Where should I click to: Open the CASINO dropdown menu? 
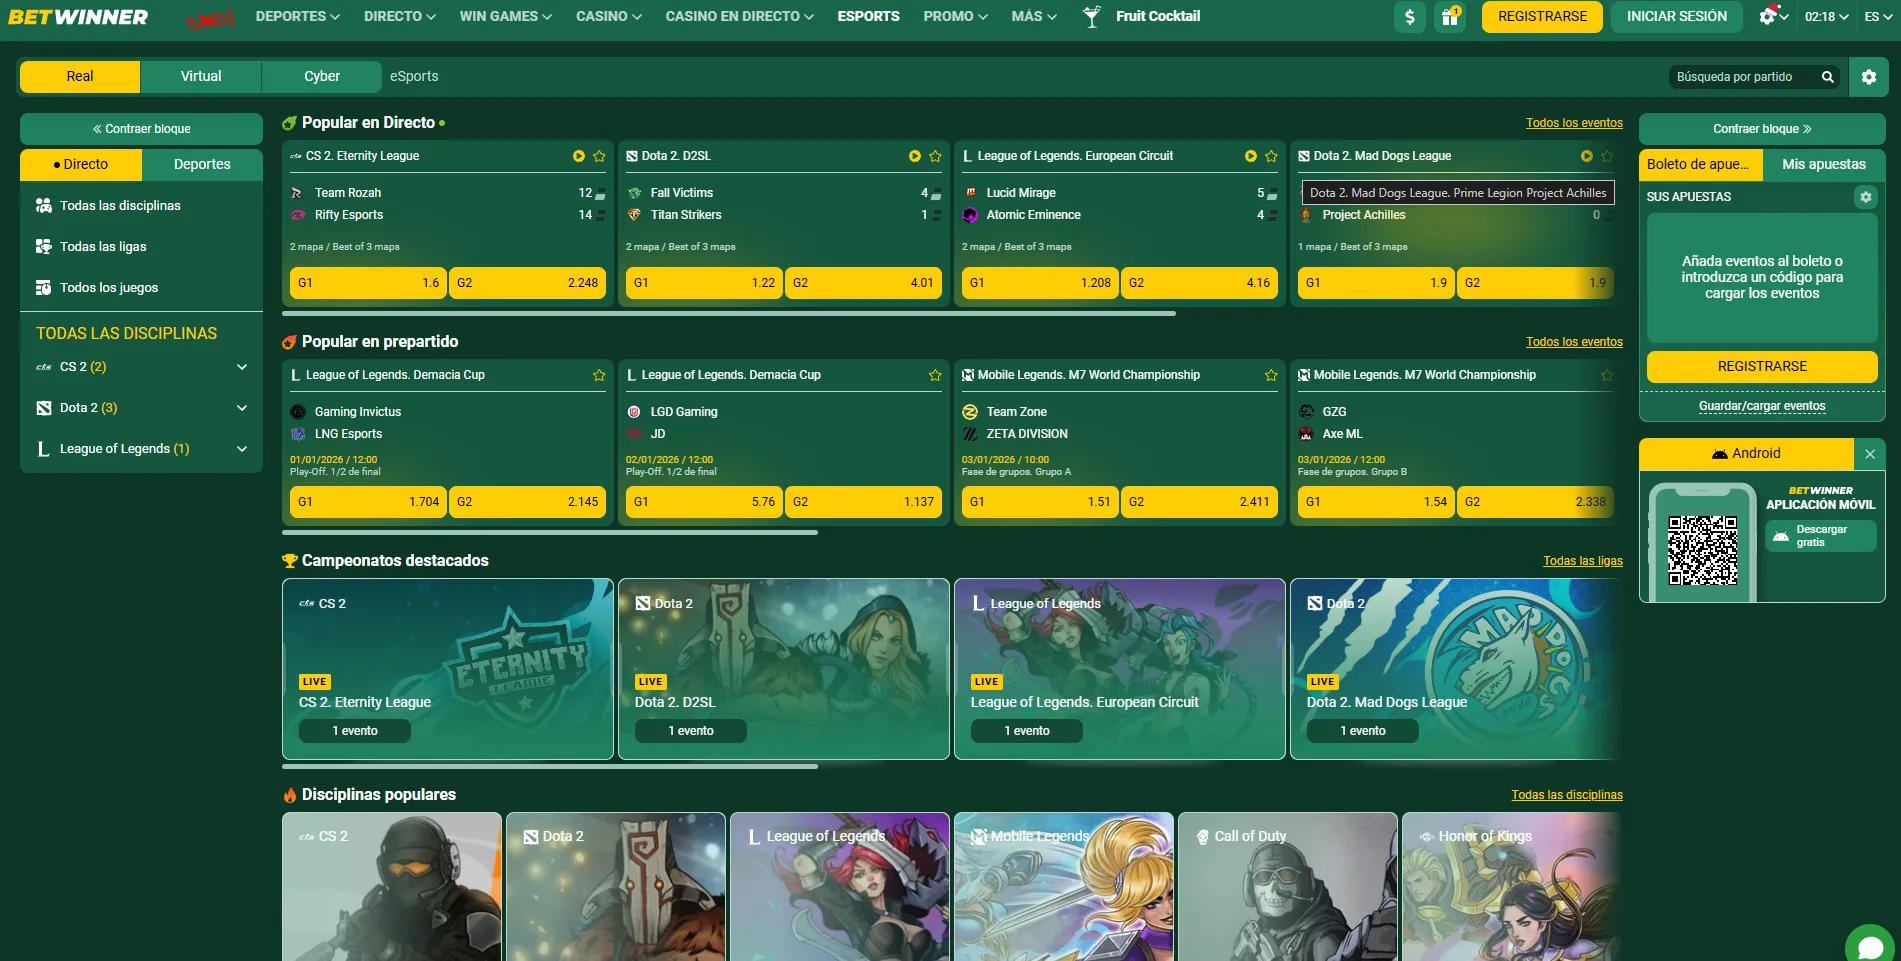609,17
